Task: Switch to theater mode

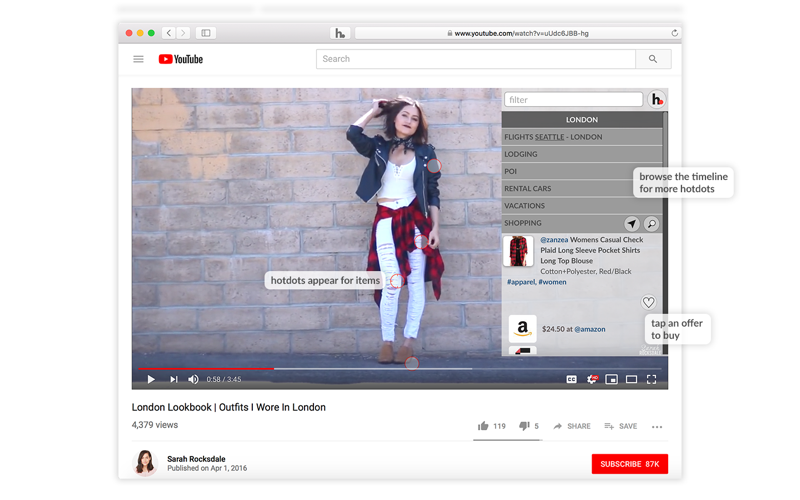Action: (x=632, y=379)
